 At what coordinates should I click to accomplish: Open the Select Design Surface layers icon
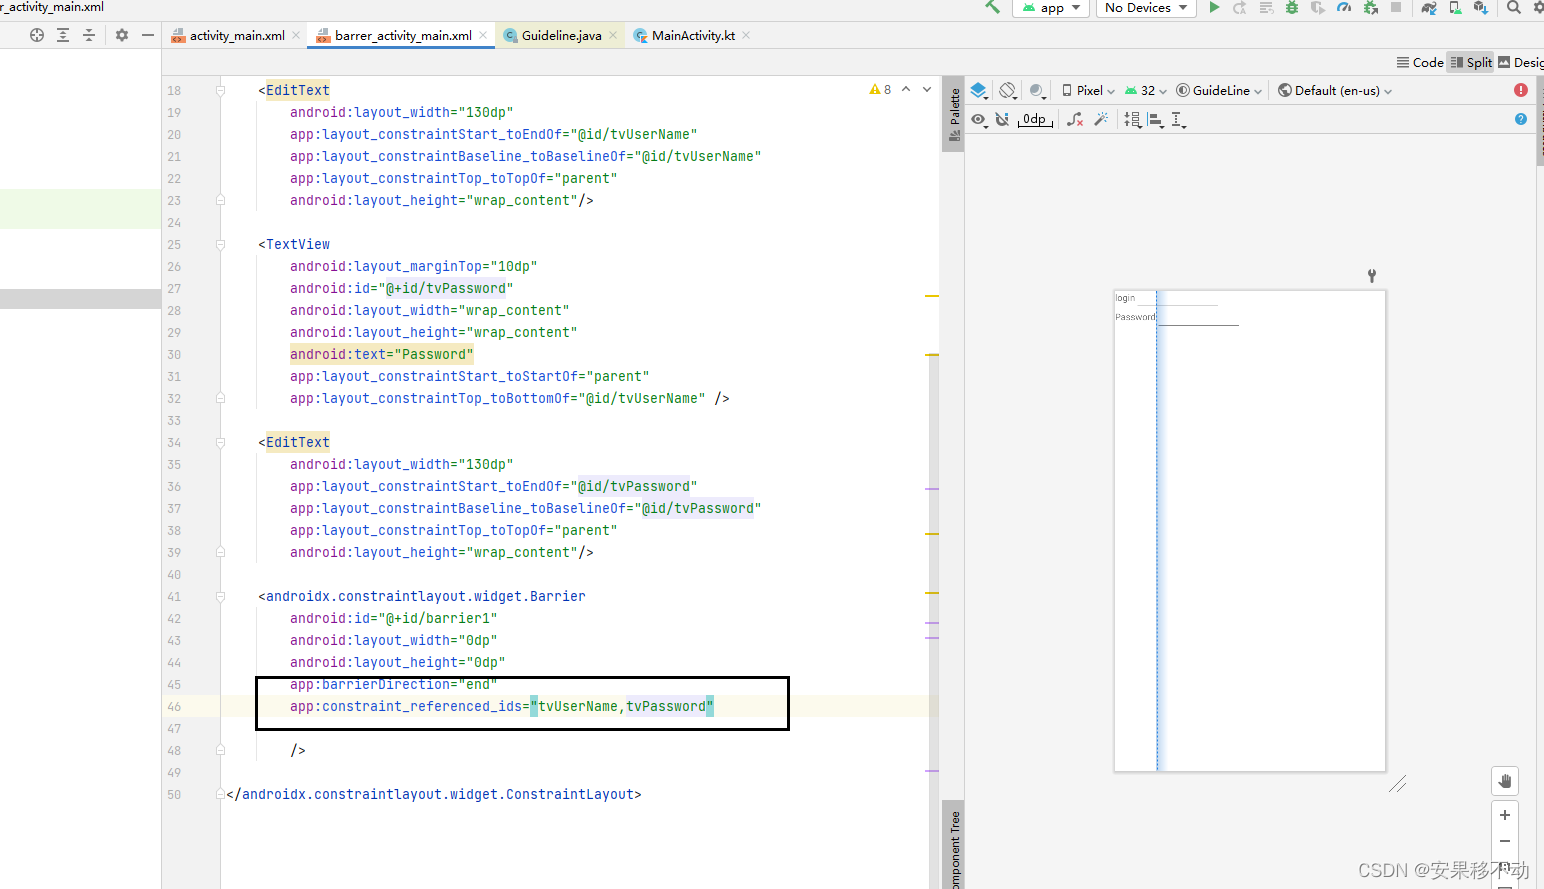pyautogui.click(x=977, y=91)
